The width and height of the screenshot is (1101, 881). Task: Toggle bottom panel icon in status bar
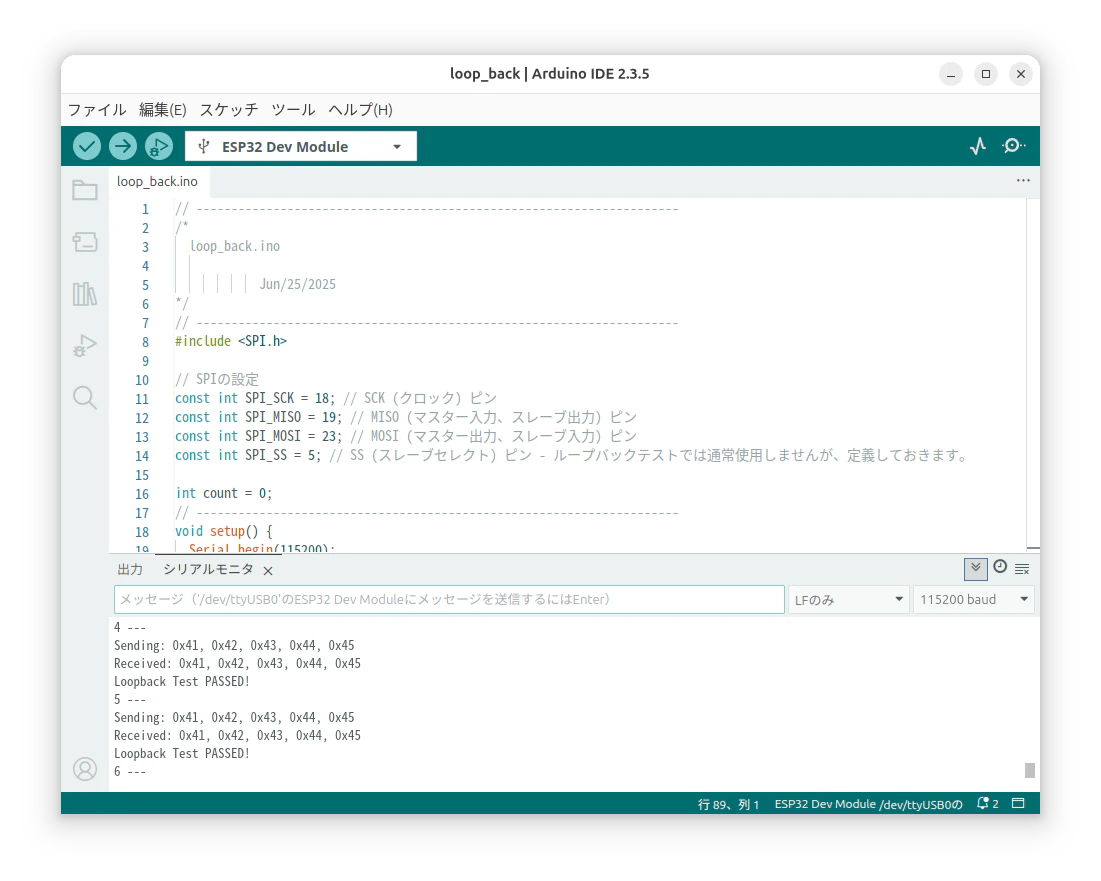pos(1018,803)
